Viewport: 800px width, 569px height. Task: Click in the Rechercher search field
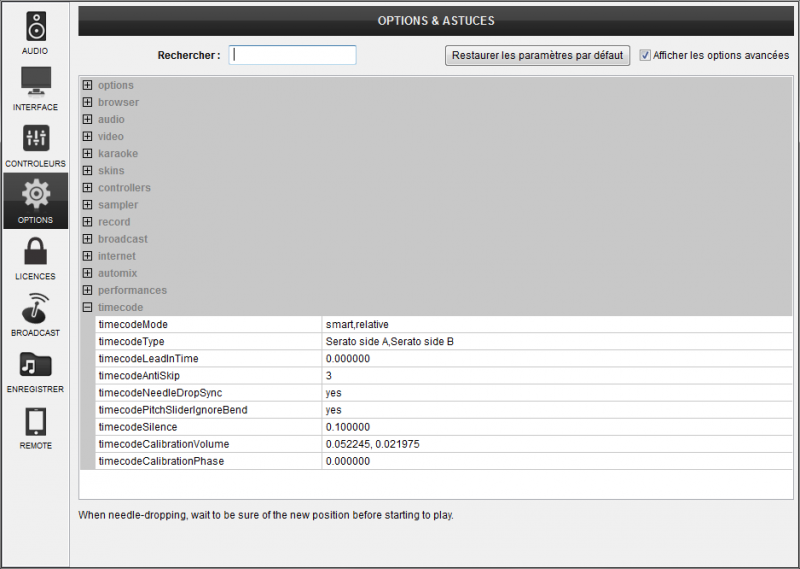292,56
